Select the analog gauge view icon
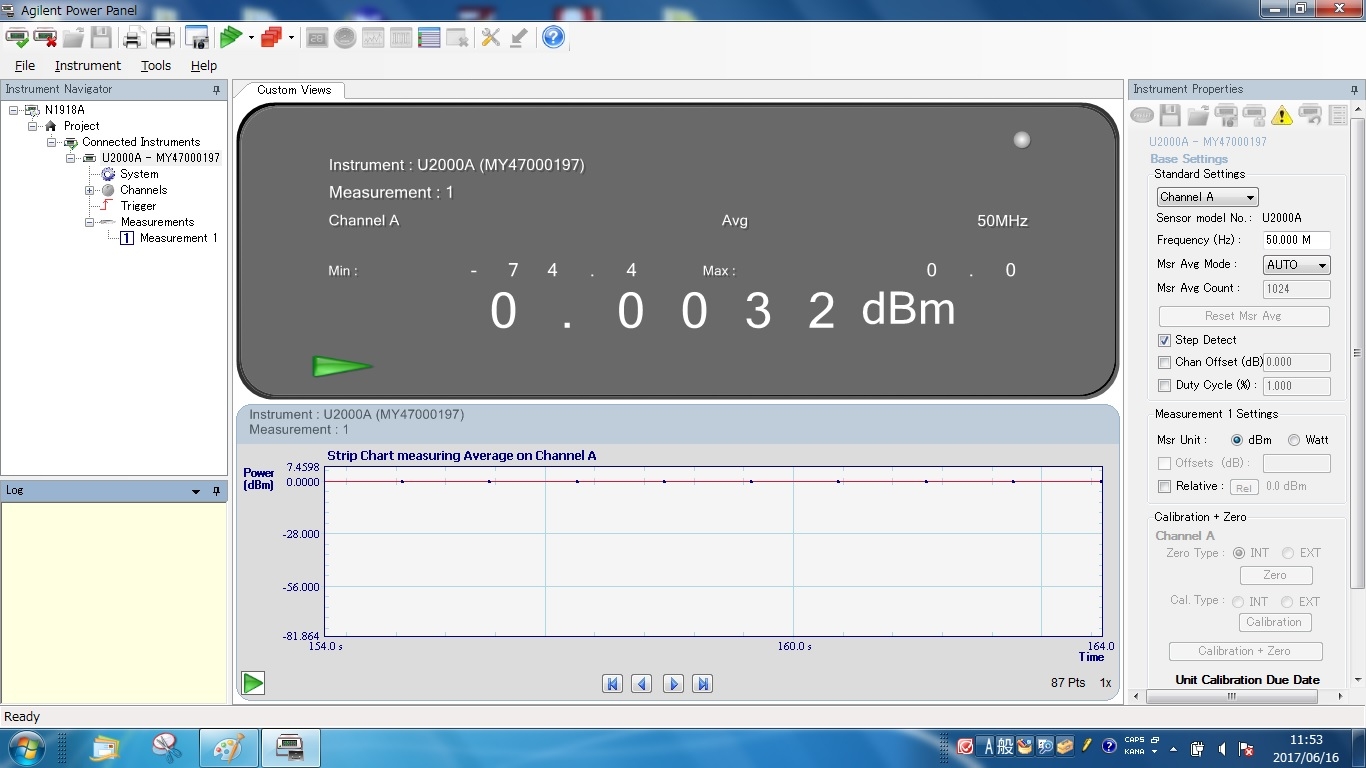This screenshot has height=768, width=1366. 345,38
